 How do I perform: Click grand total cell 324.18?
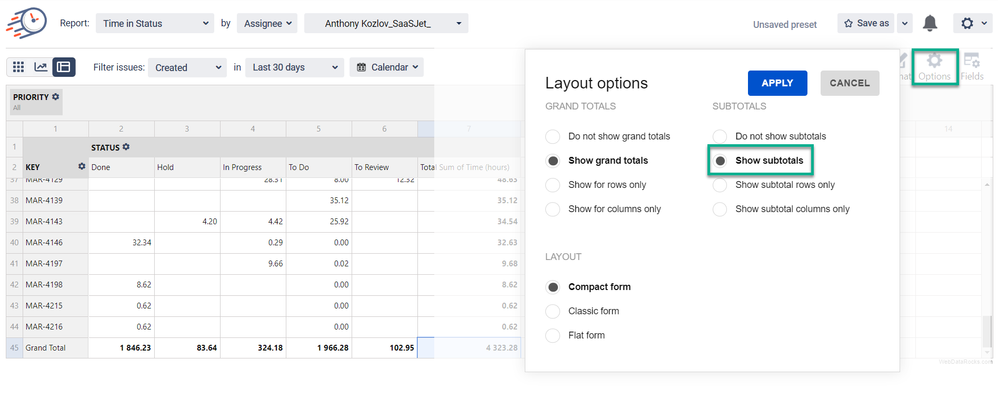coord(253,348)
